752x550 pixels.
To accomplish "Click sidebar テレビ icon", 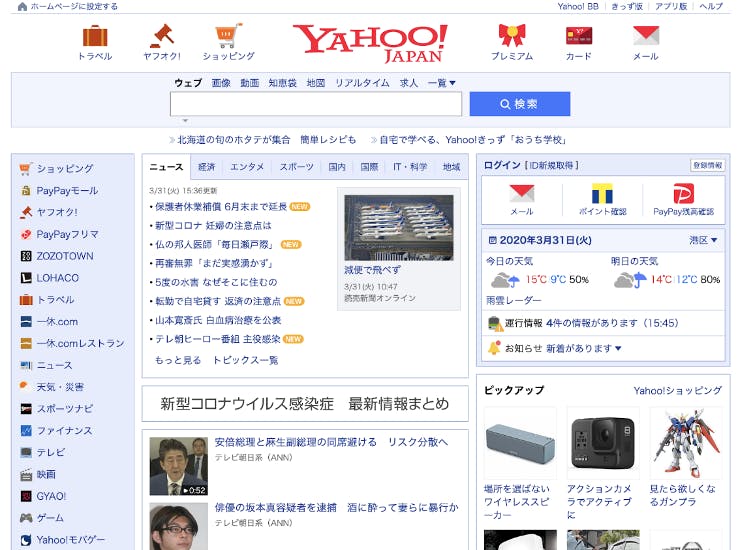I will click(x=26, y=452).
